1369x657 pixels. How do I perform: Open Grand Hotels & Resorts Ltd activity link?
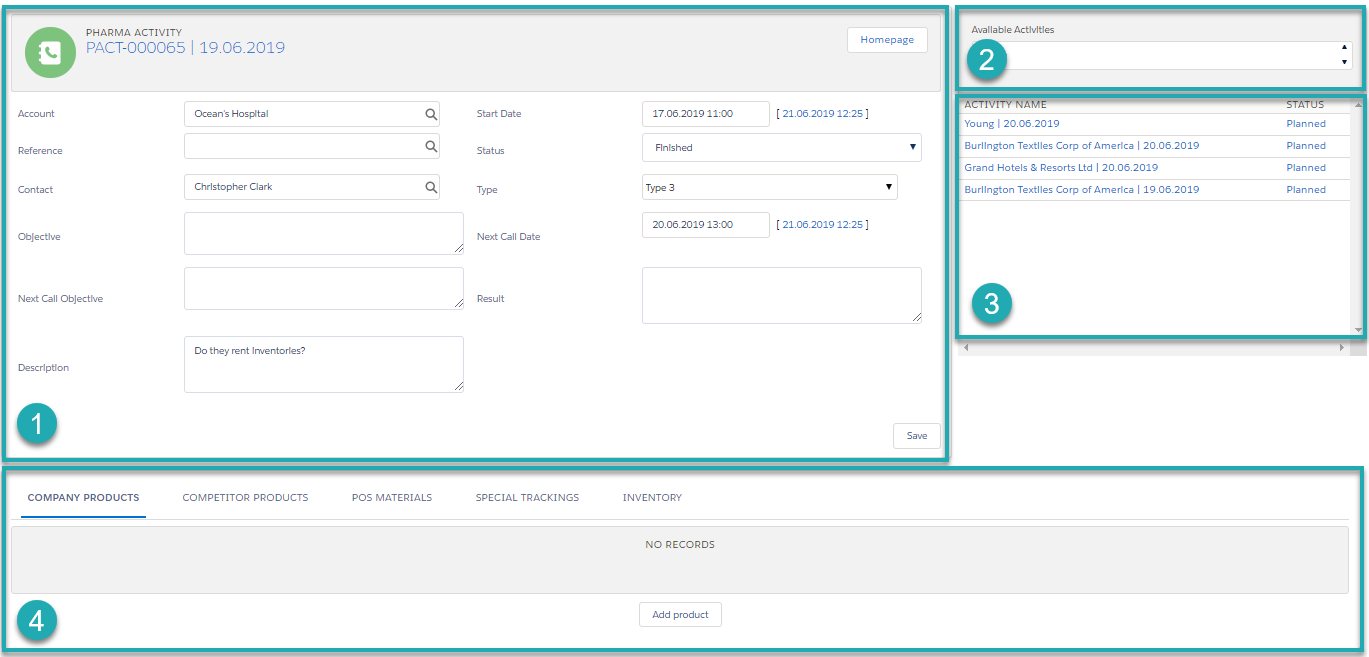1061,168
